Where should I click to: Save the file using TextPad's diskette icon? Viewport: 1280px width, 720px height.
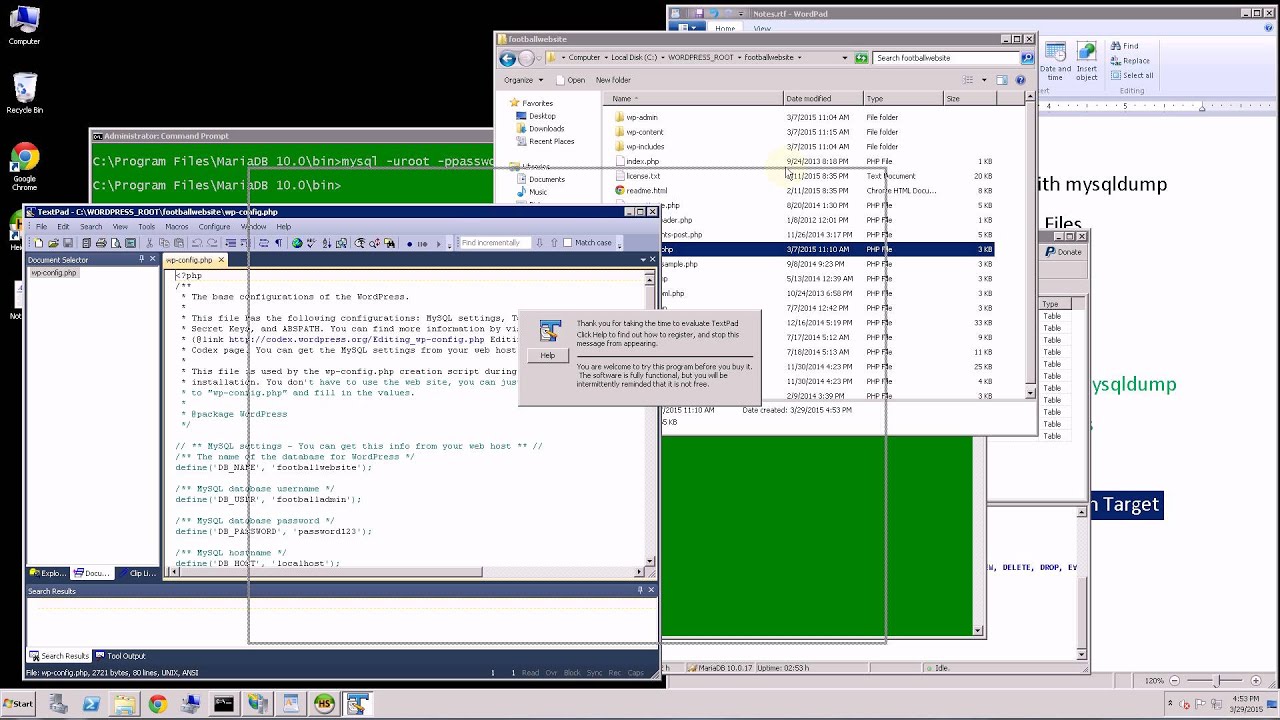coord(68,243)
